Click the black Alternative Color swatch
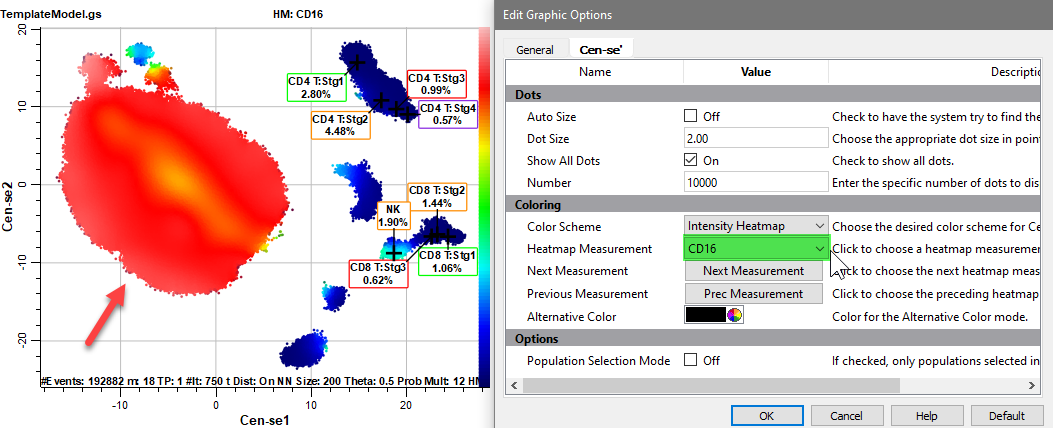Image resolution: width=1053 pixels, height=428 pixels. click(705, 316)
